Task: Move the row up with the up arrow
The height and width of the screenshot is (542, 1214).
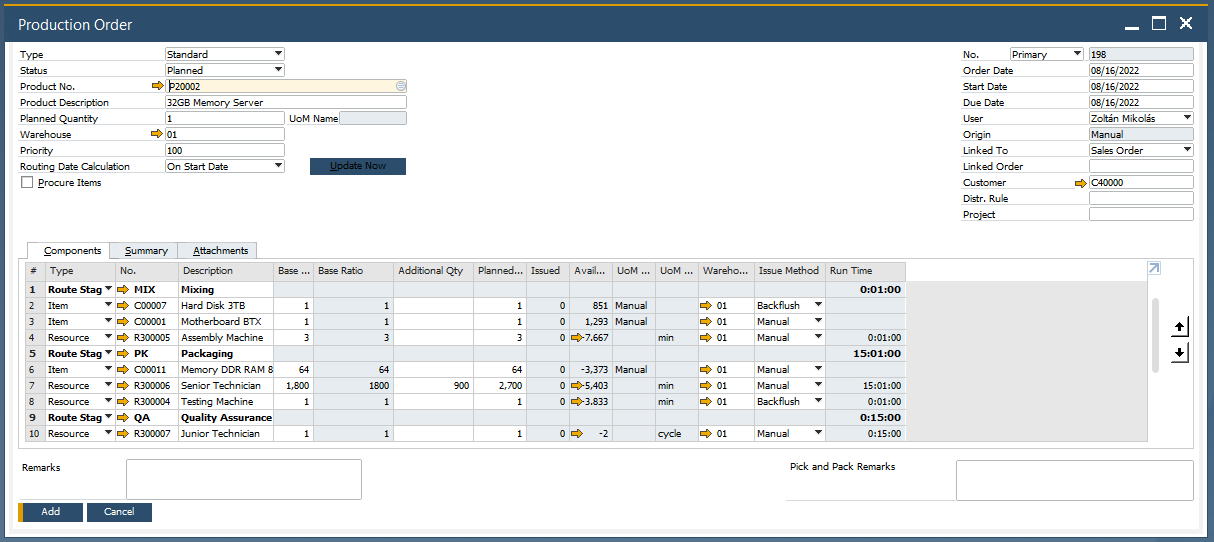Action: click(x=1180, y=328)
